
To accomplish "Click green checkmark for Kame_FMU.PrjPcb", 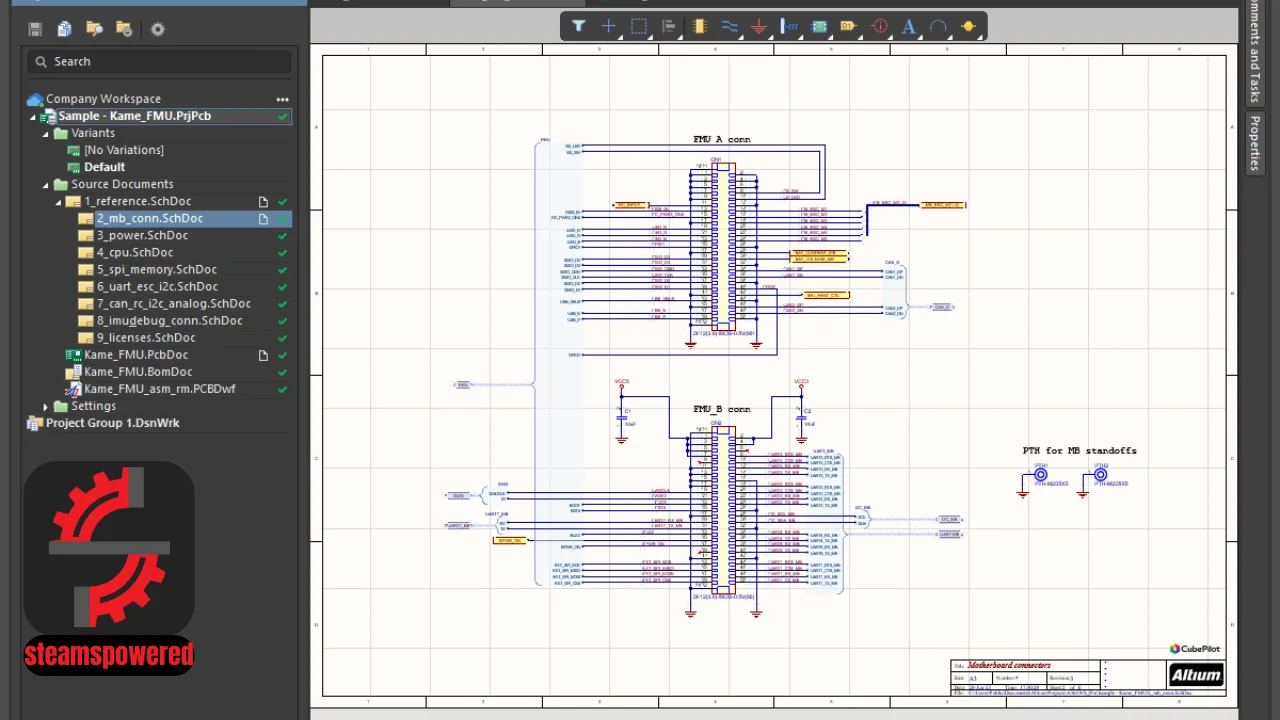I will pyautogui.click(x=283, y=116).
